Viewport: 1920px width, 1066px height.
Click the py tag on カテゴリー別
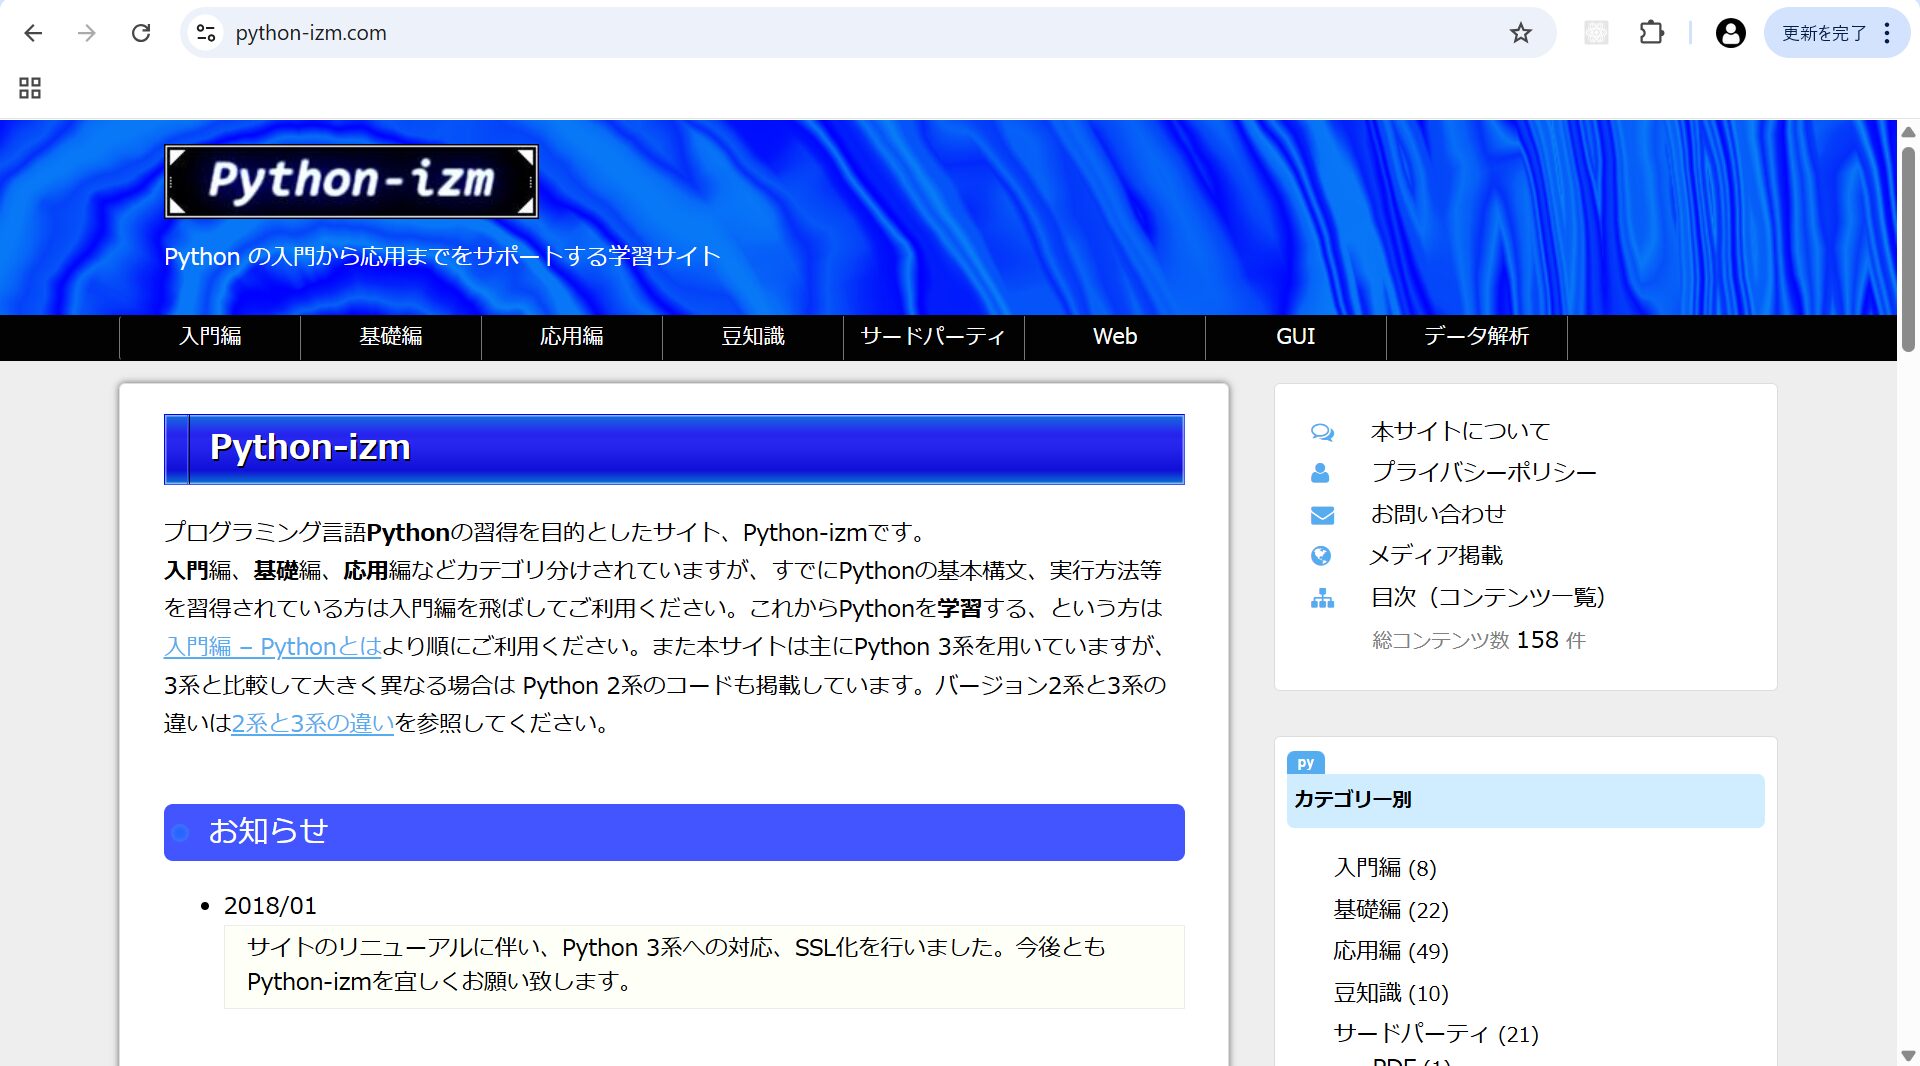pyautogui.click(x=1306, y=763)
